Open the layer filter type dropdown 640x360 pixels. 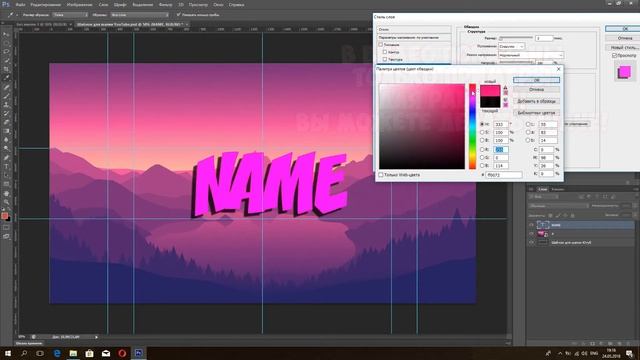[x=544, y=197]
